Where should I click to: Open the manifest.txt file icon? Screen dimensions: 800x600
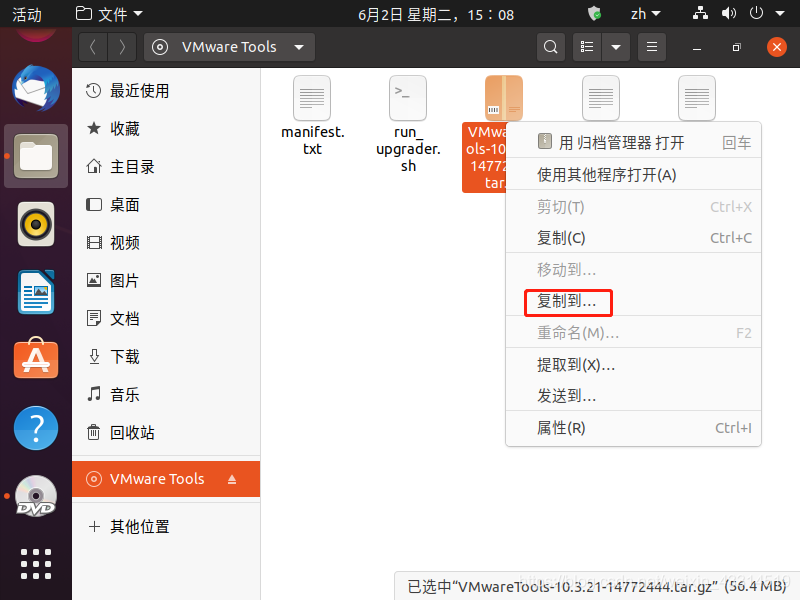pos(312,98)
